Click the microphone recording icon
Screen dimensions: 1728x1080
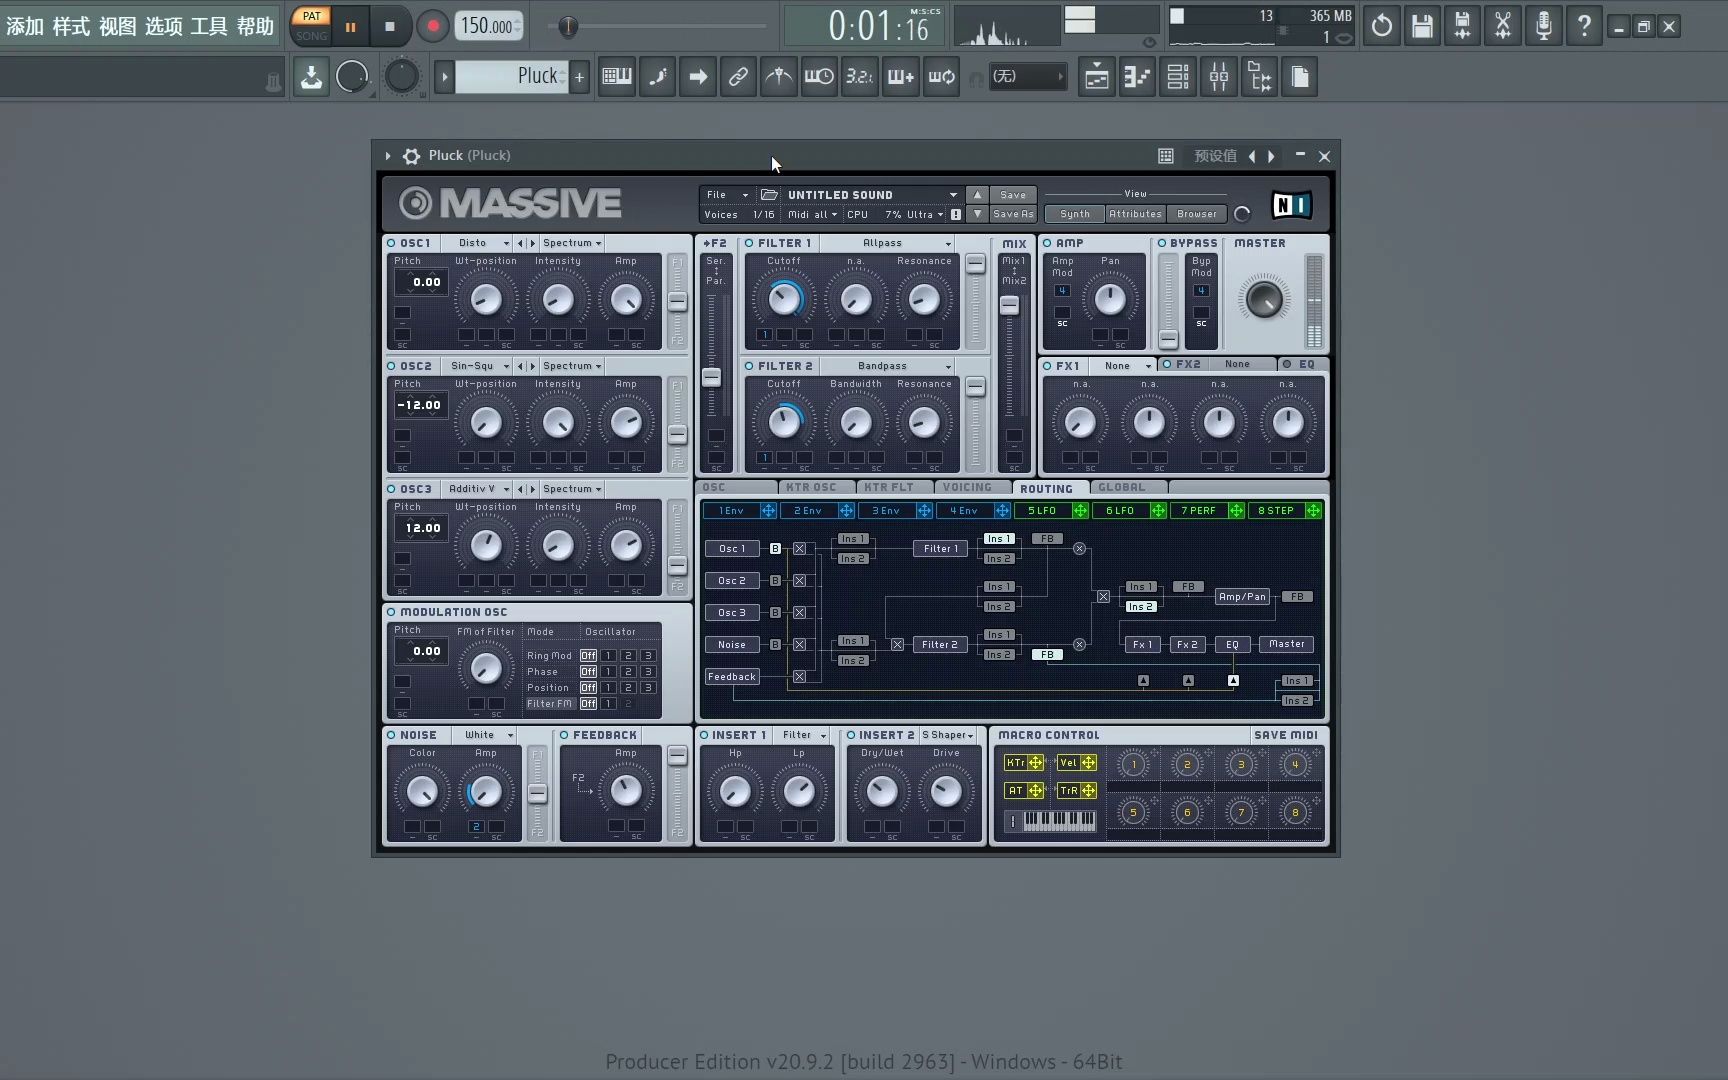[1544, 26]
